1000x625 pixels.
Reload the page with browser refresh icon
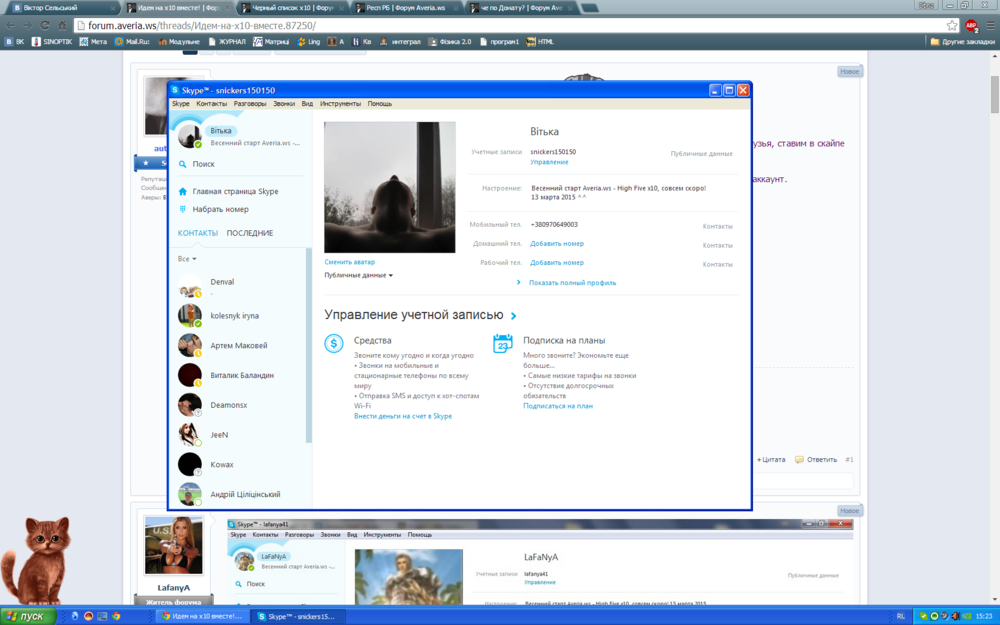point(63,25)
